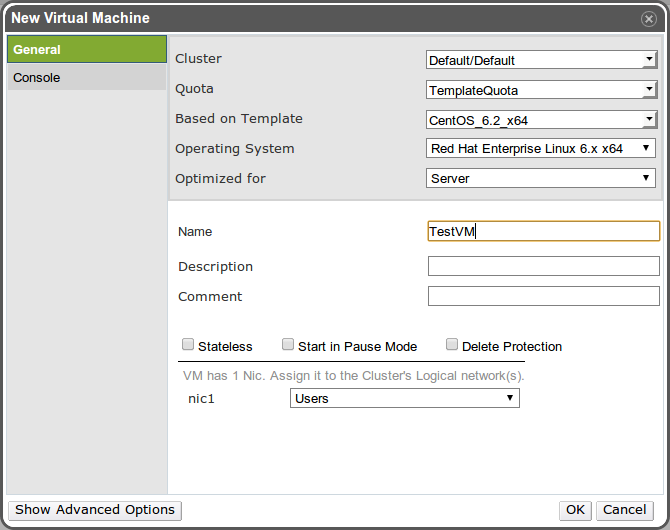This screenshot has width=670, height=530.
Task: Enable the Stateless checkbox
Action: (x=188, y=346)
